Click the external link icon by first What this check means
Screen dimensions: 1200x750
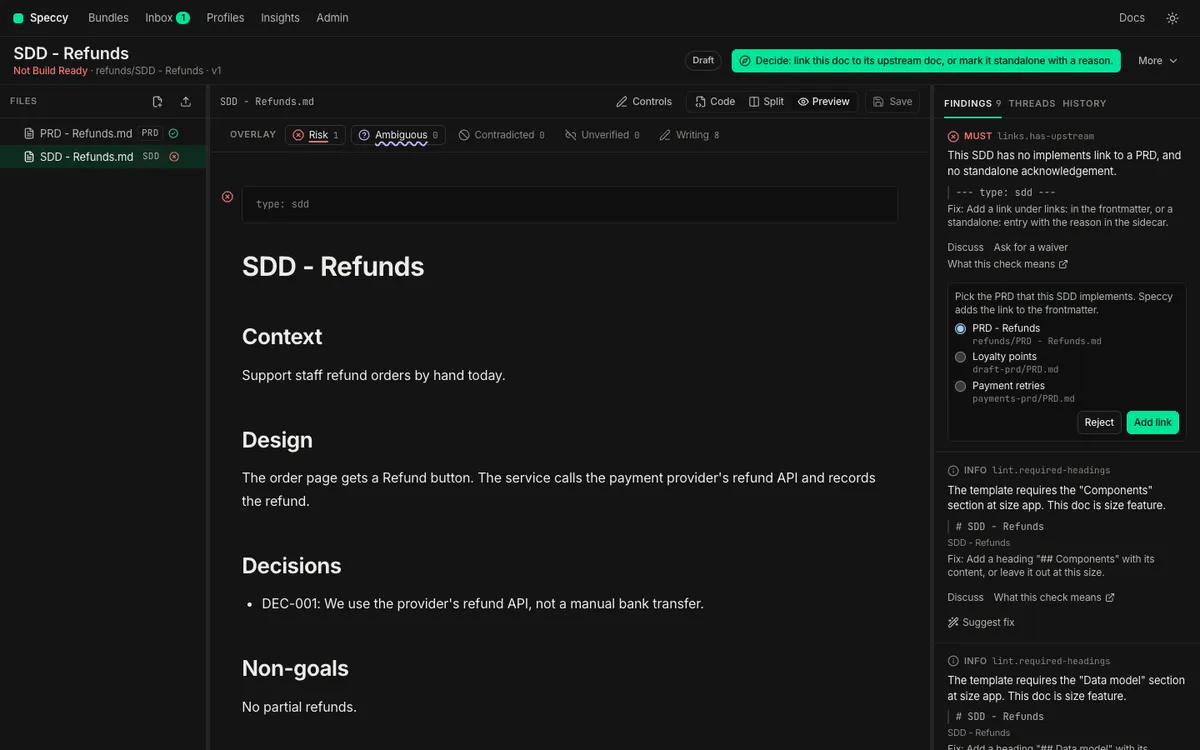coord(1063,265)
